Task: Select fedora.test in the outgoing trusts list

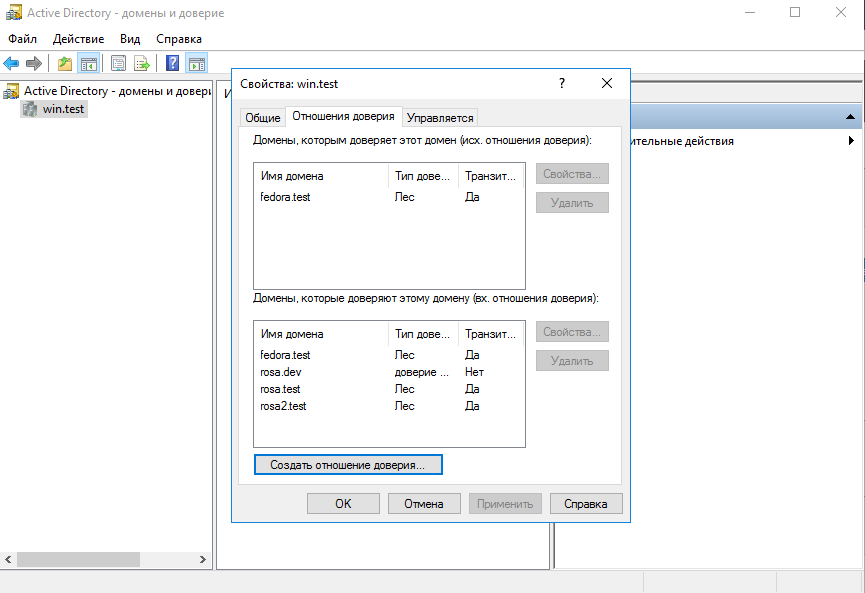Action: 285,197
